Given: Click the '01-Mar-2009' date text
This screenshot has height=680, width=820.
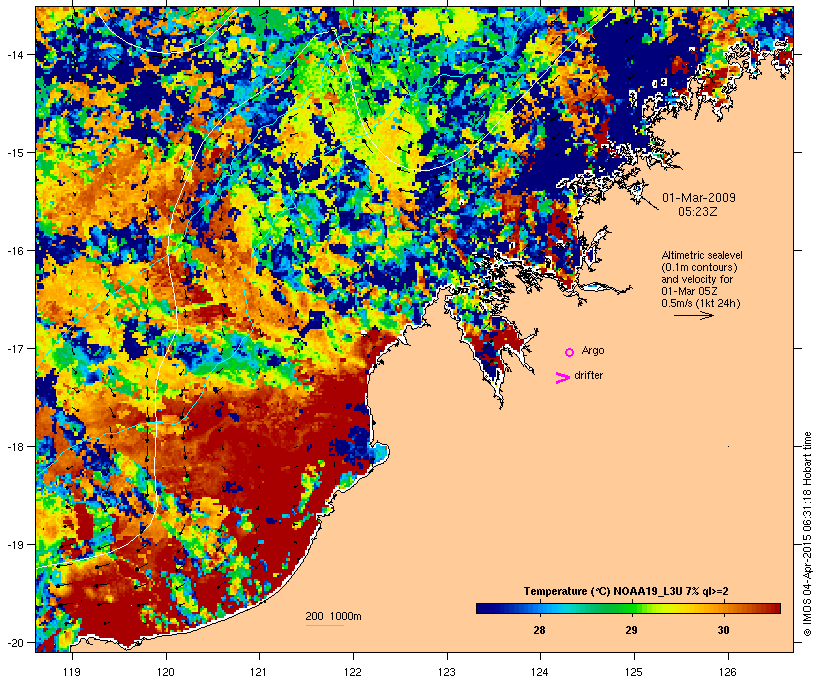Looking at the screenshot, I should pos(699,198).
